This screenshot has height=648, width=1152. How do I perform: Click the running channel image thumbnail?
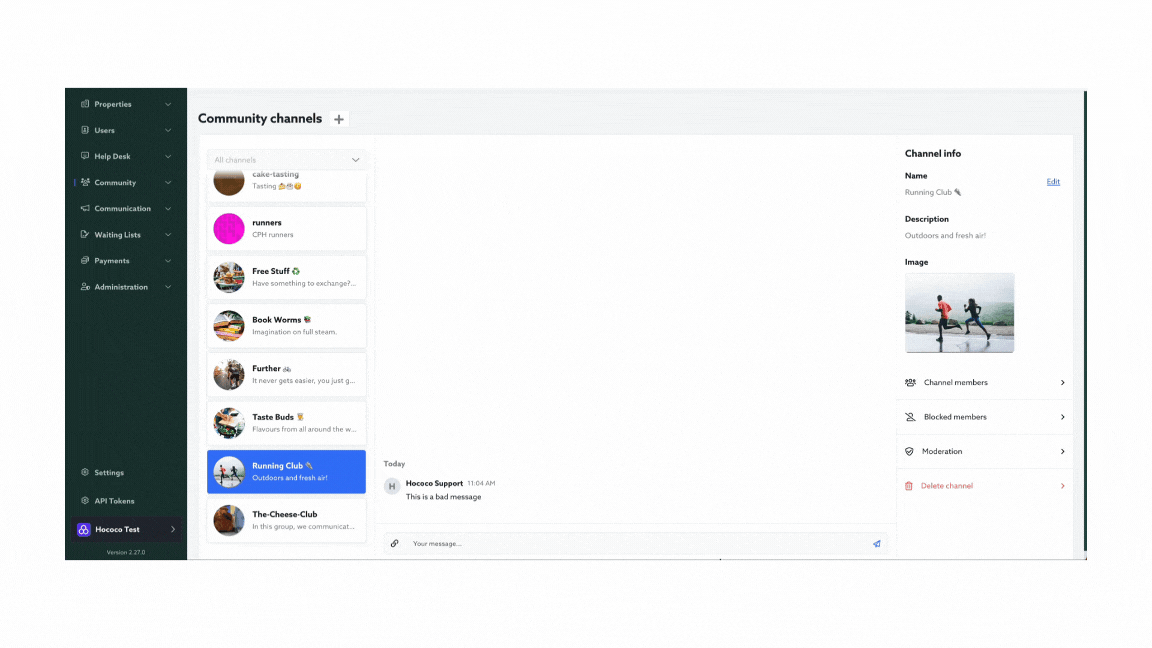pos(959,313)
